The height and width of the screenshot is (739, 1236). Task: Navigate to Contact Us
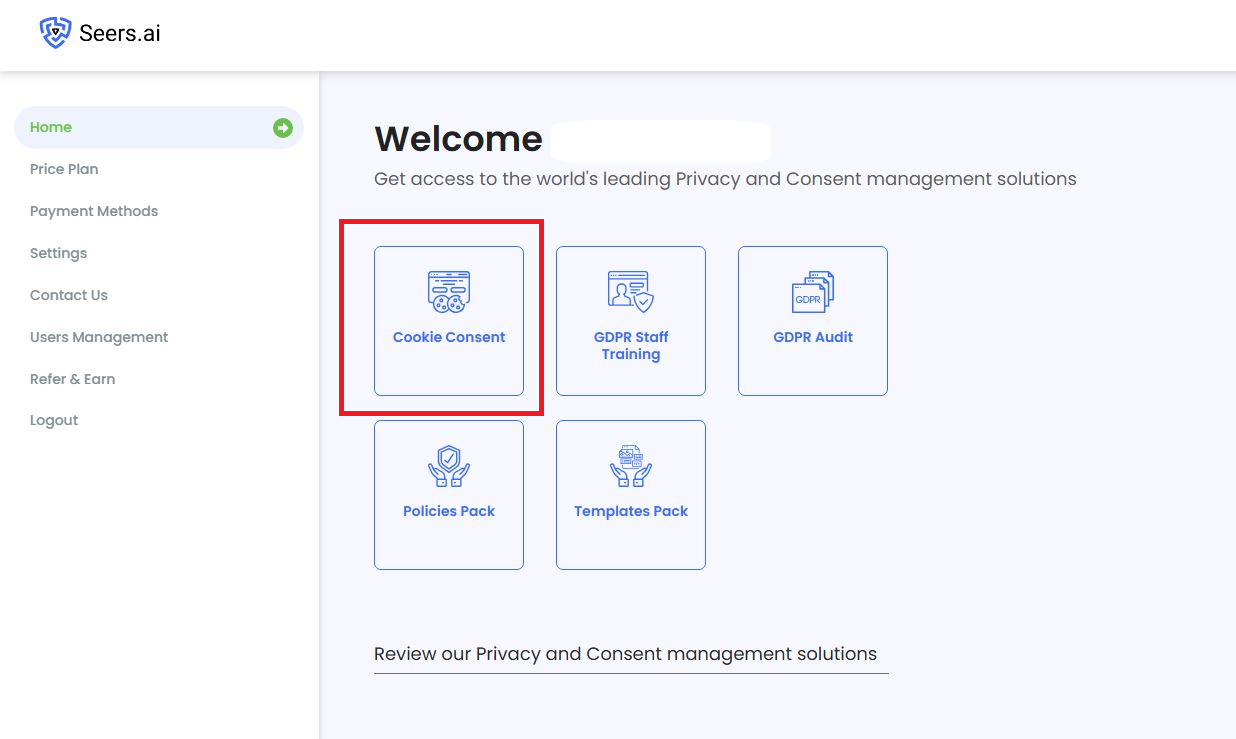click(x=68, y=295)
